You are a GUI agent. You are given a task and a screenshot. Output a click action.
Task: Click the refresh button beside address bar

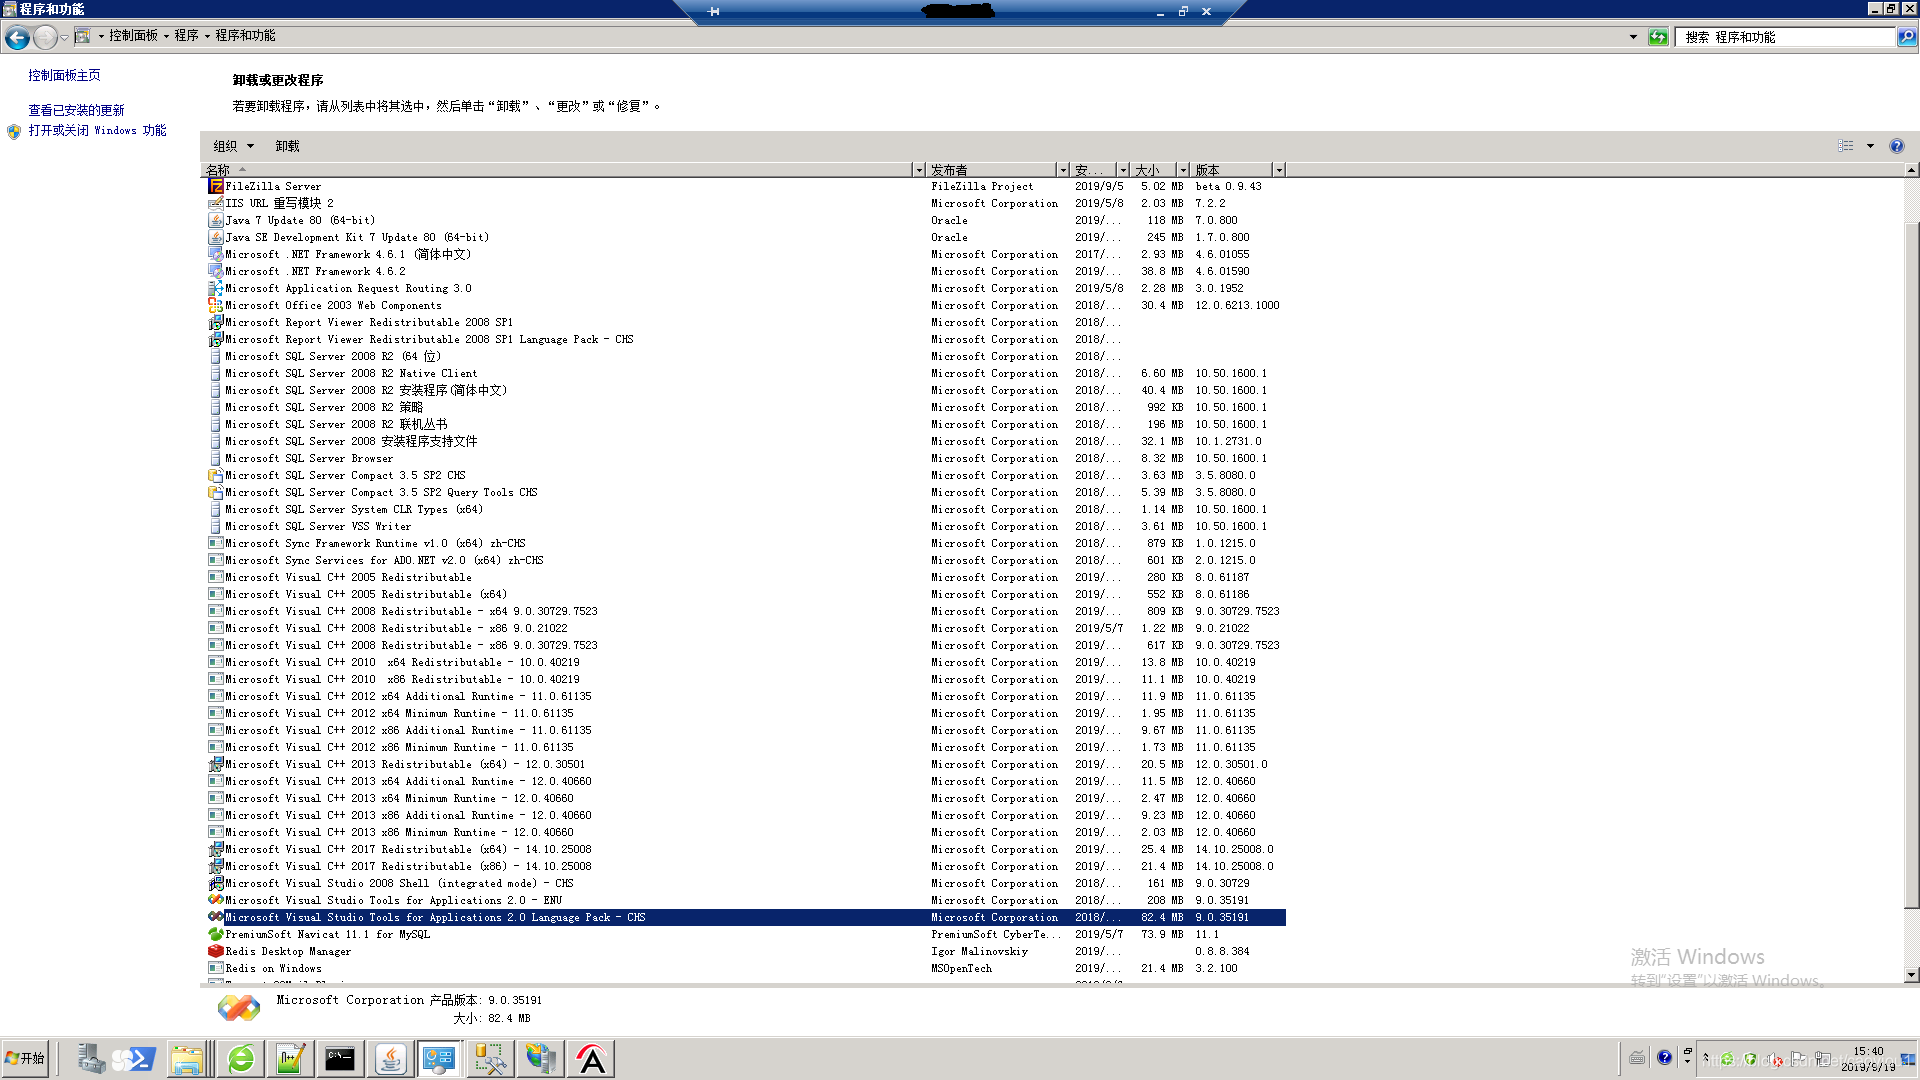[x=1658, y=37]
